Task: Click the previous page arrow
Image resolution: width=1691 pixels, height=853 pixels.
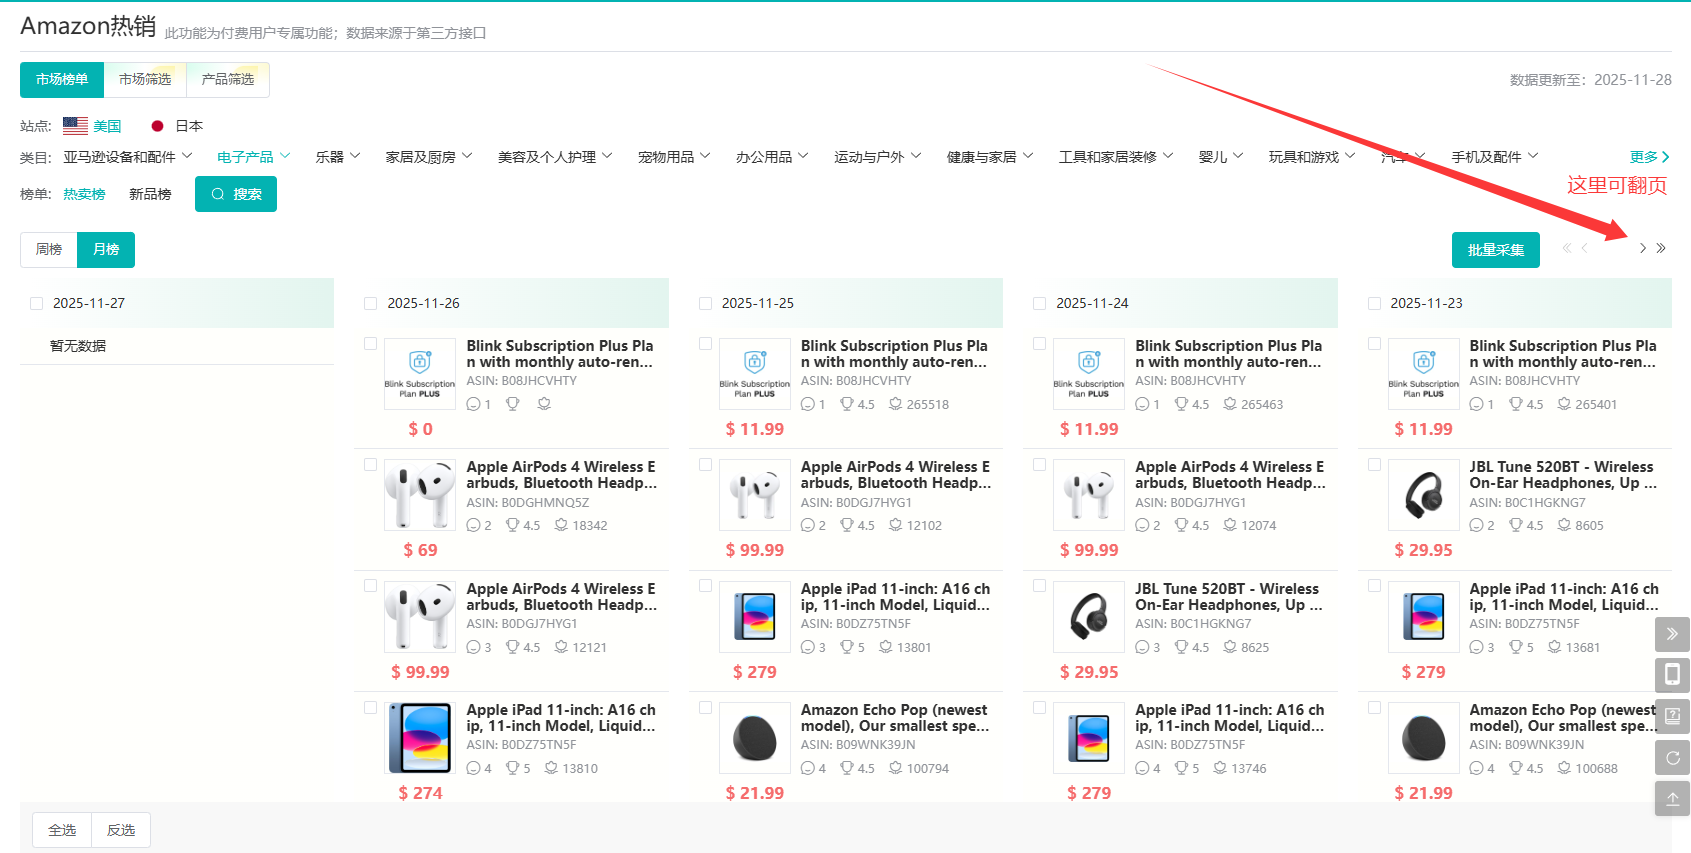Action: click(1585, 248)
